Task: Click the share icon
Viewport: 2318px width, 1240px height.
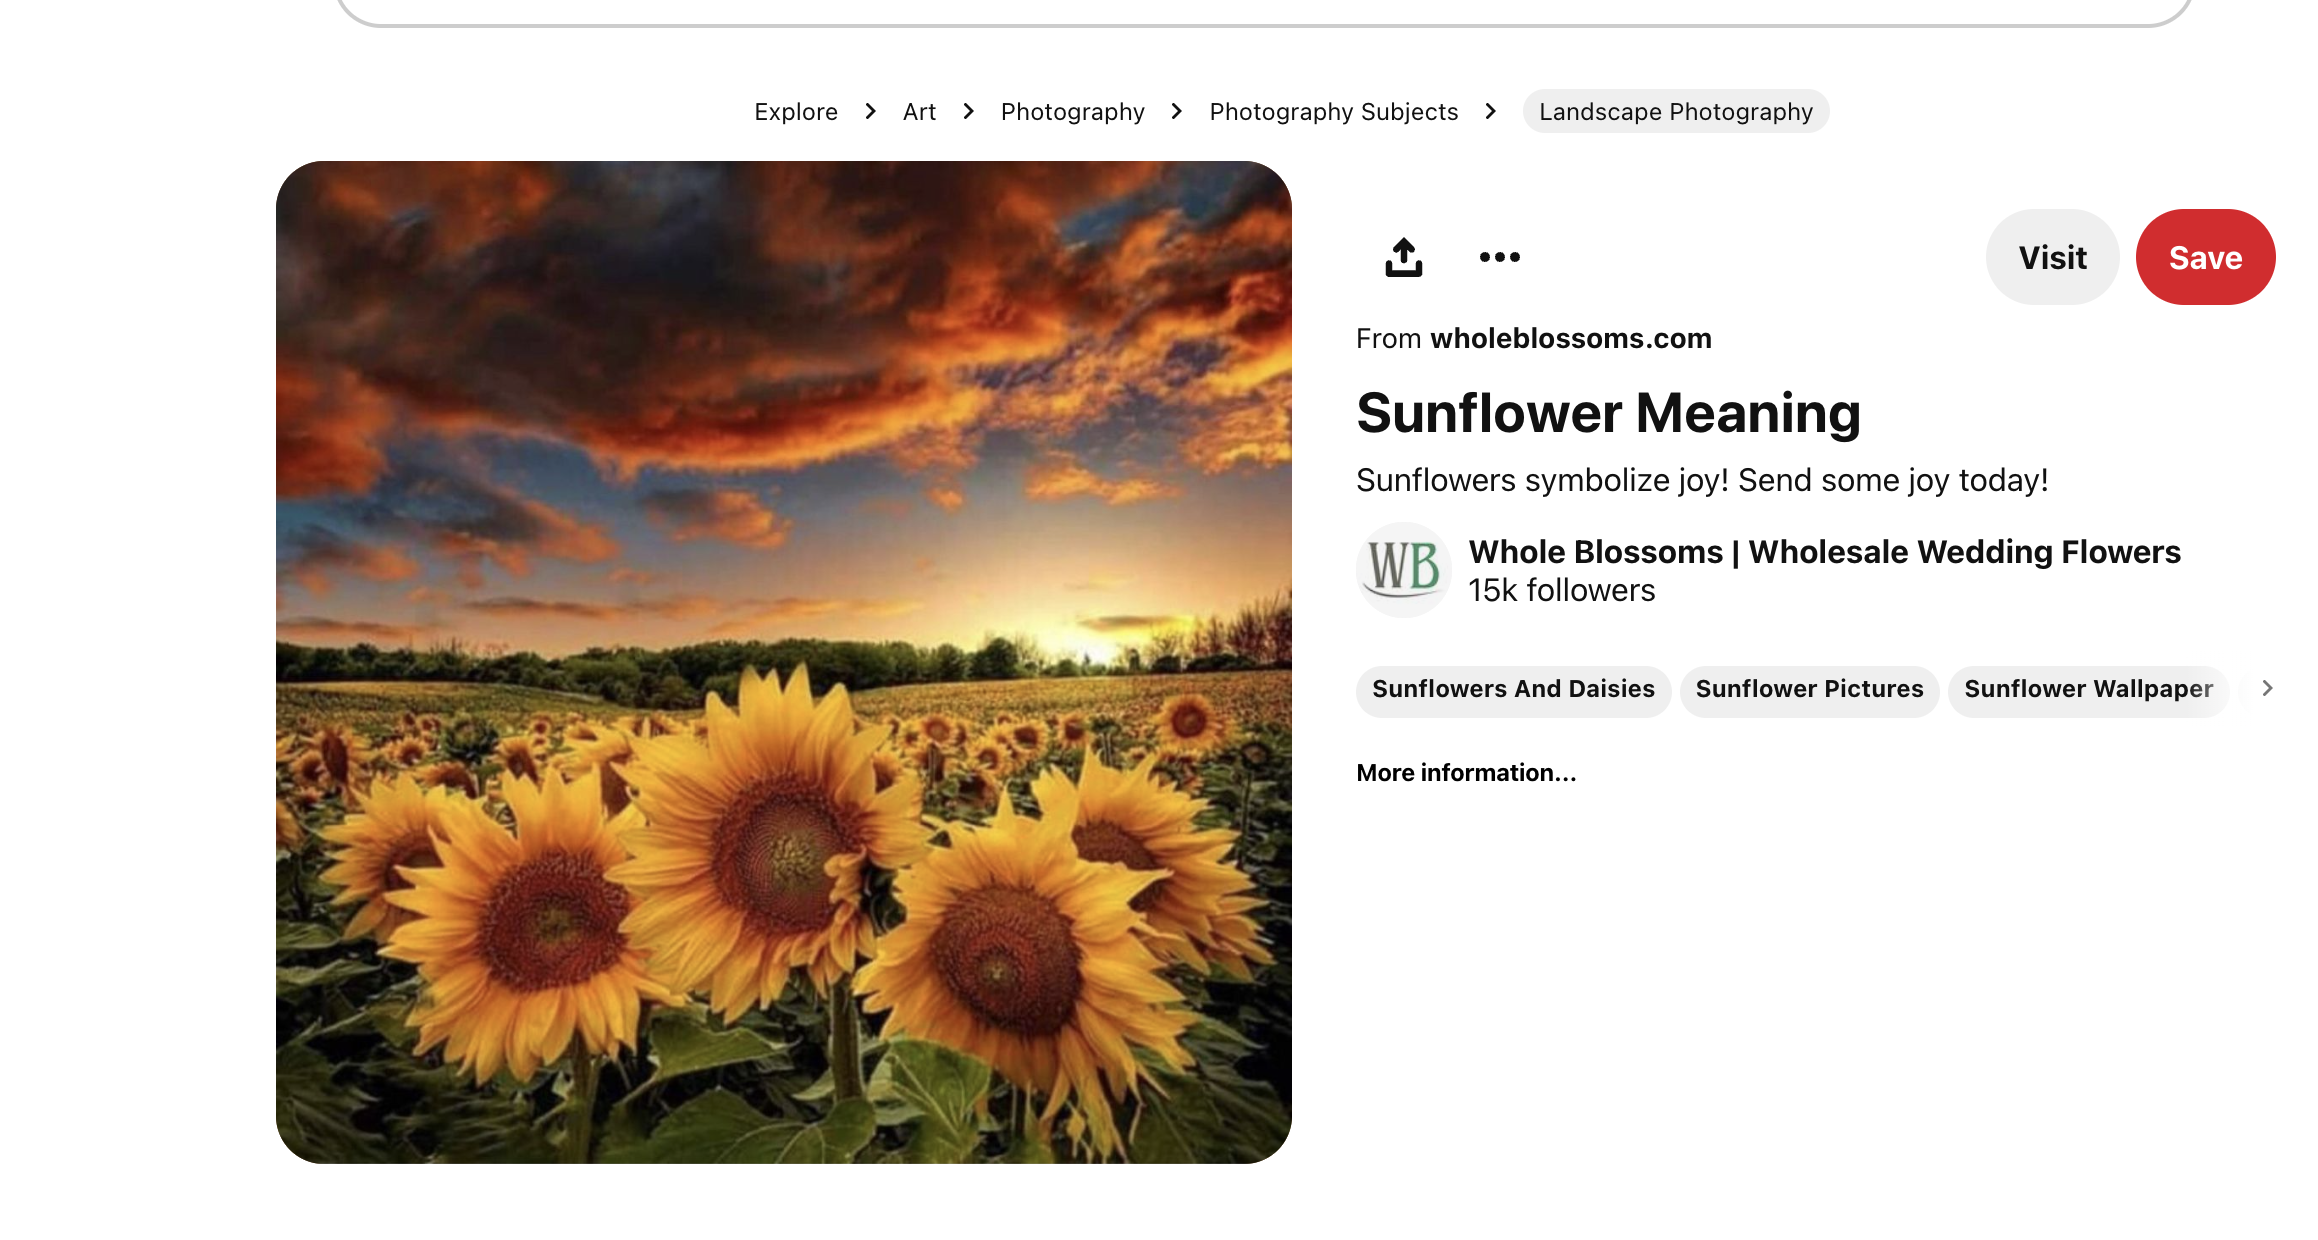Action: (1403, 257)
